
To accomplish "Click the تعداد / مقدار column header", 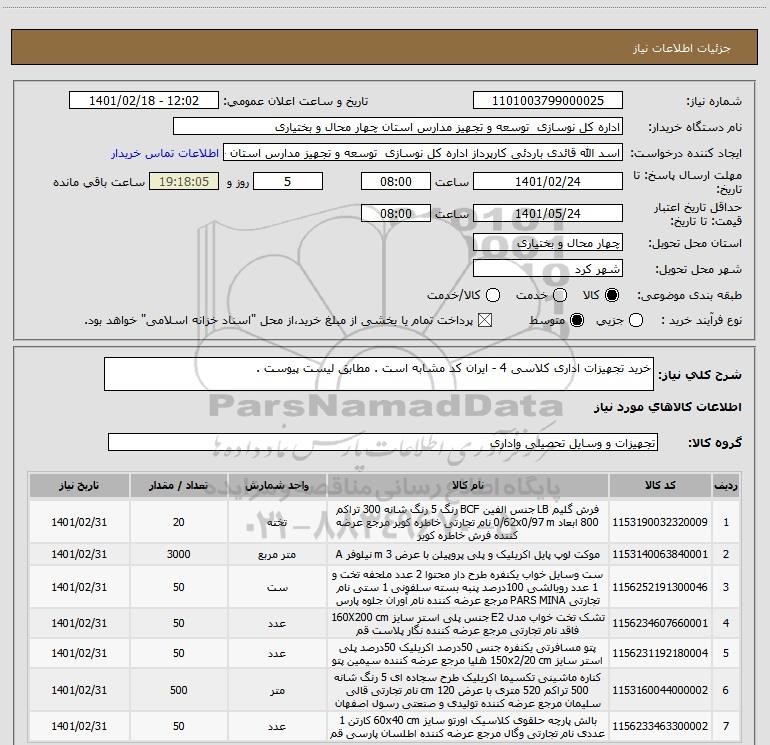I will [179, 486].
